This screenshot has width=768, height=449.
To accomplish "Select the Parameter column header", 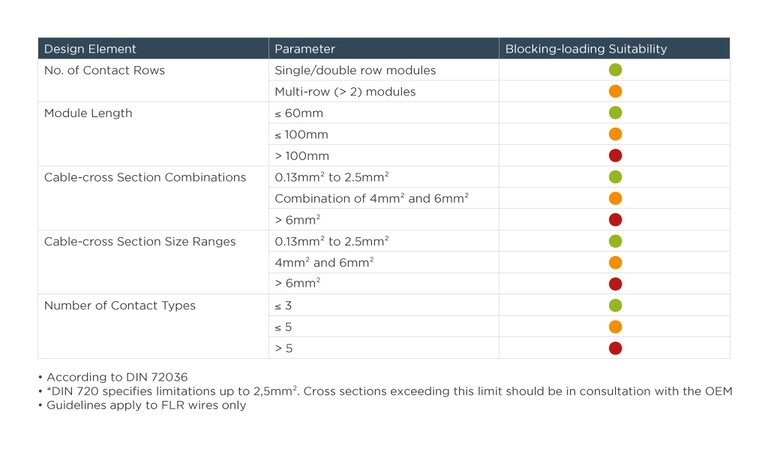I will coord(305,49).
